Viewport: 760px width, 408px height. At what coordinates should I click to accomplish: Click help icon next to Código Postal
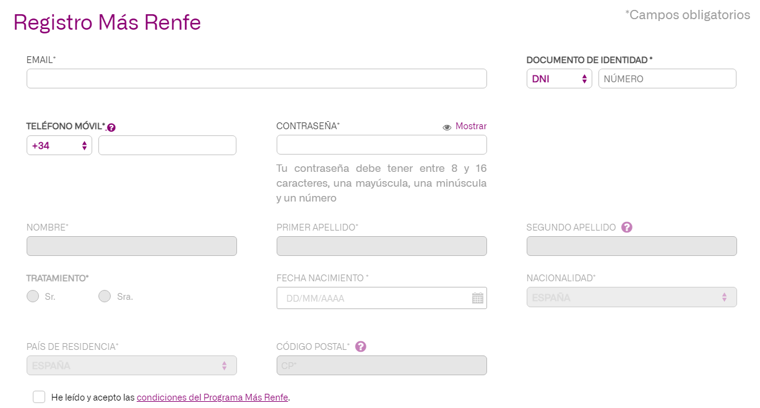(x=361, y=347)
